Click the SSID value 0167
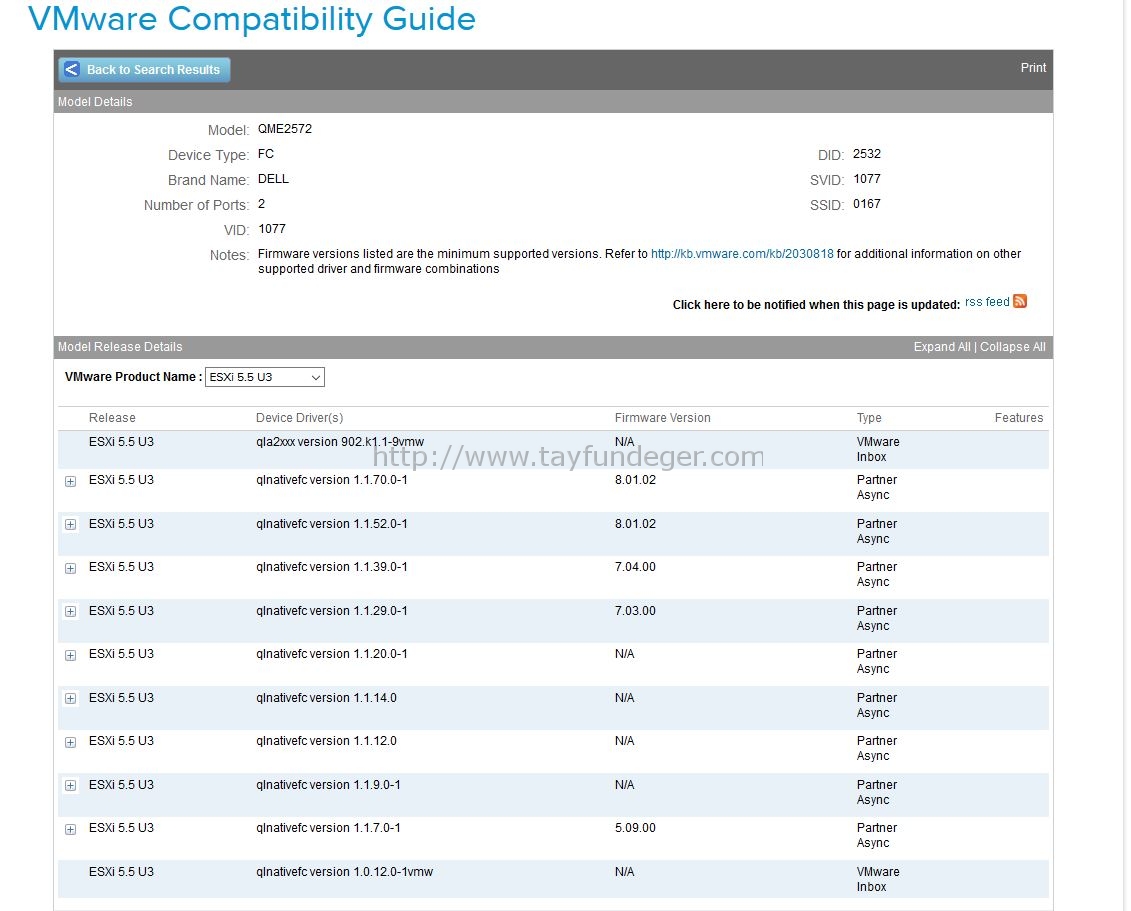1131x911 pixels. tap(866, 204)
